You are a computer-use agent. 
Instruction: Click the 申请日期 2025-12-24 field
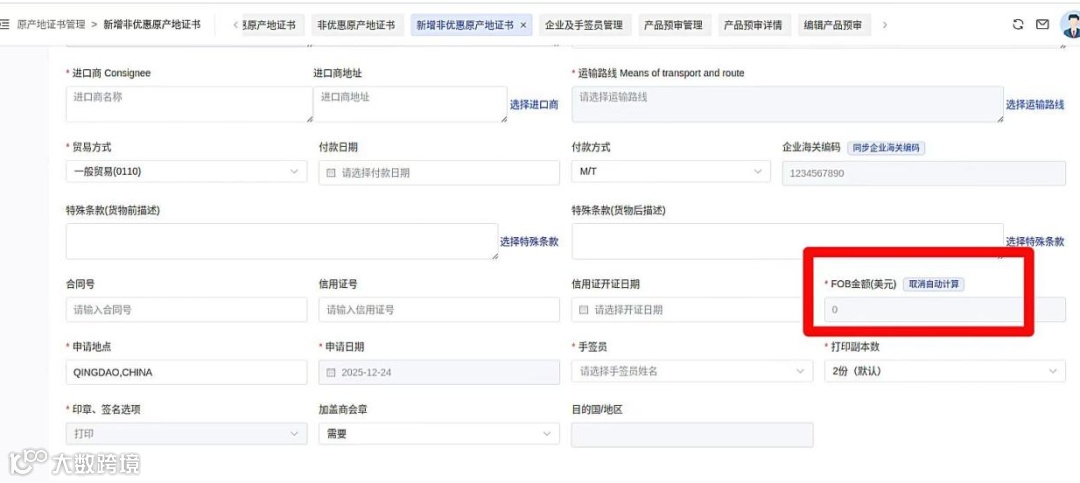click(439, 372)
